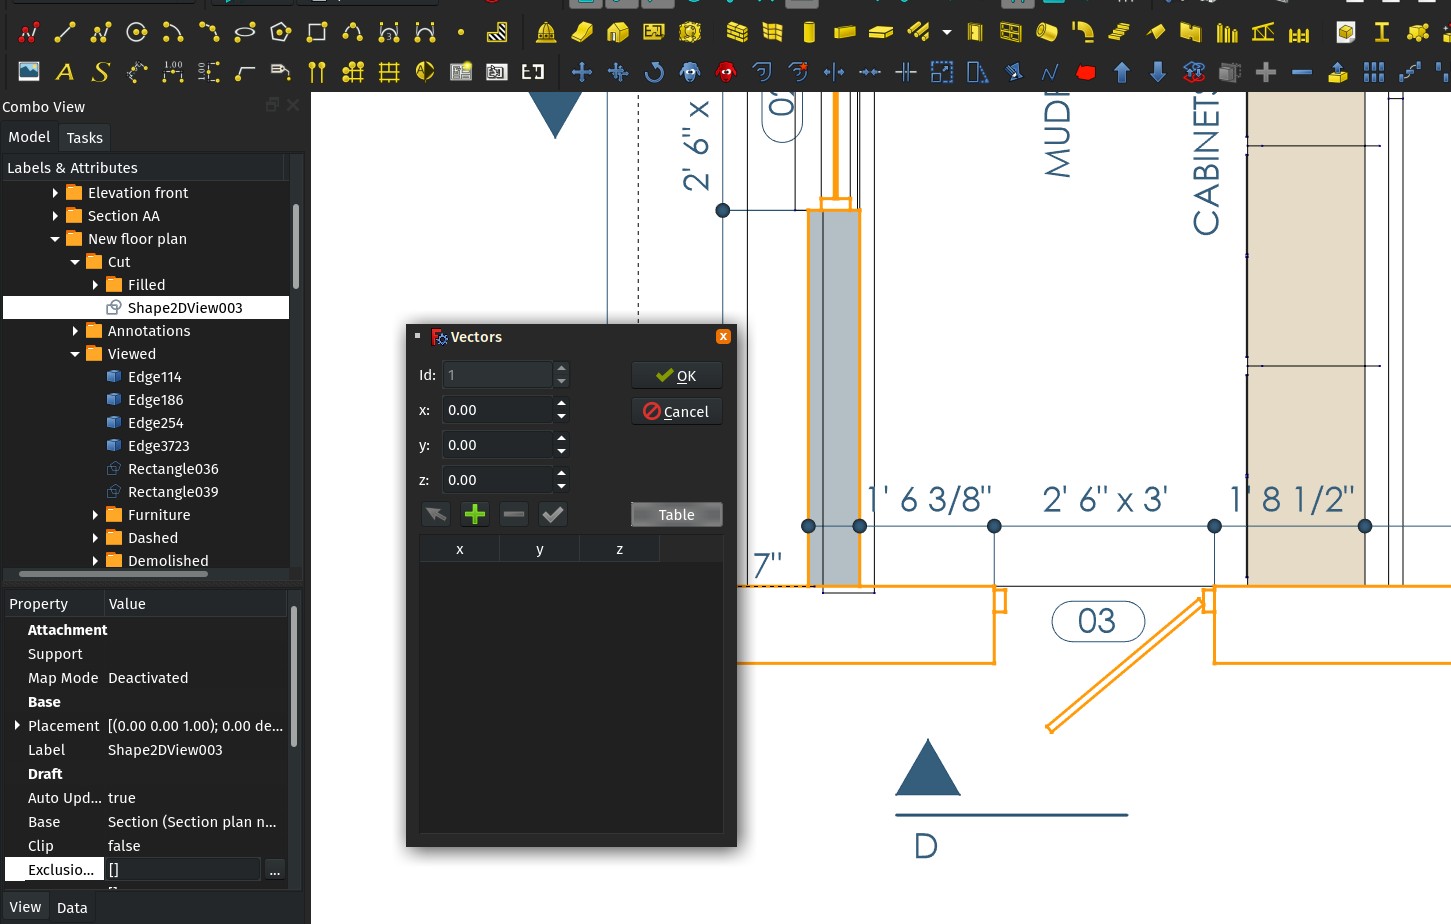Select the Shape from Text tool
Image resolution: width=1451 pixels, height=924 pixels.
click(x=100, y=72)
